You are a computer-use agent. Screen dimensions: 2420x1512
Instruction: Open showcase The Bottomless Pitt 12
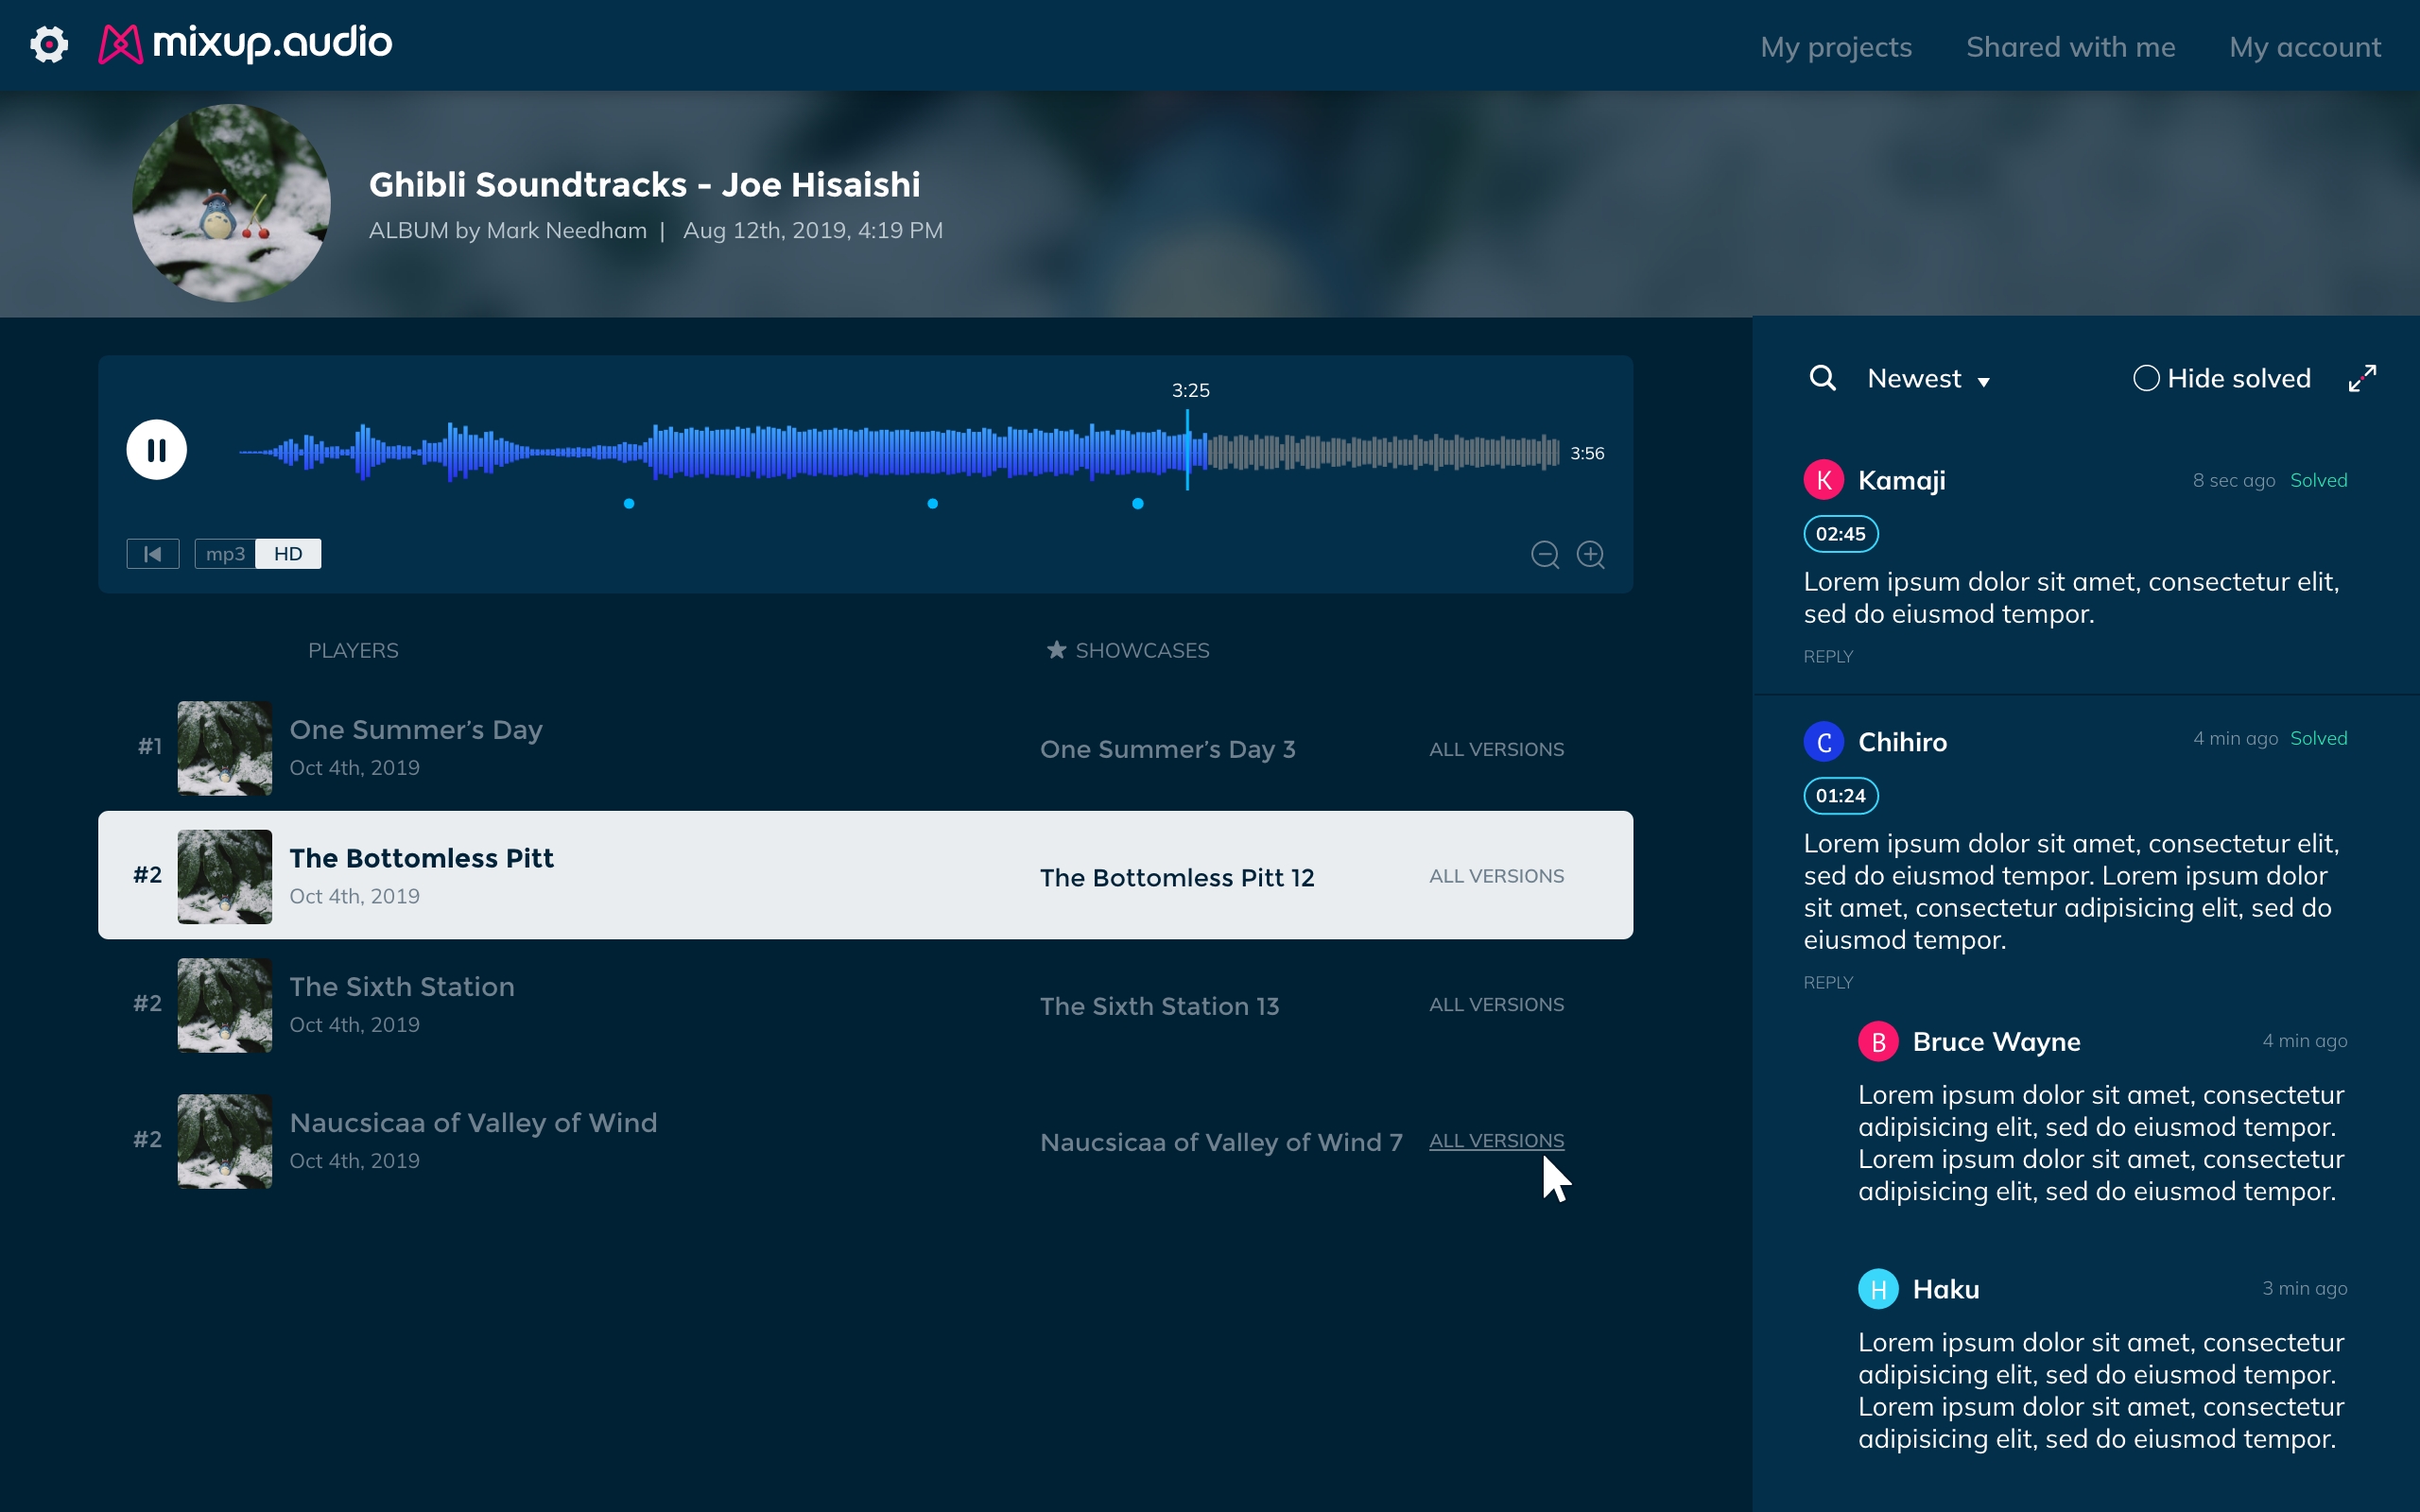click(1177, 877)
